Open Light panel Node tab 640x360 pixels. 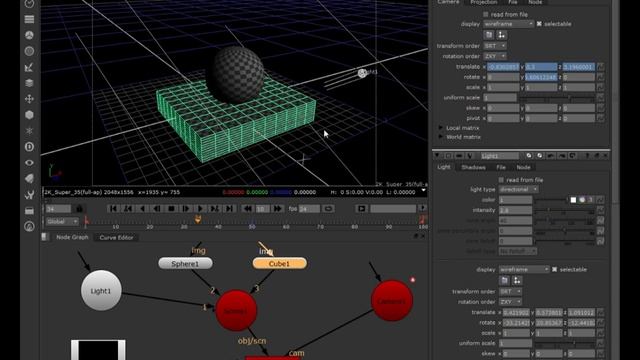point(523,167)
